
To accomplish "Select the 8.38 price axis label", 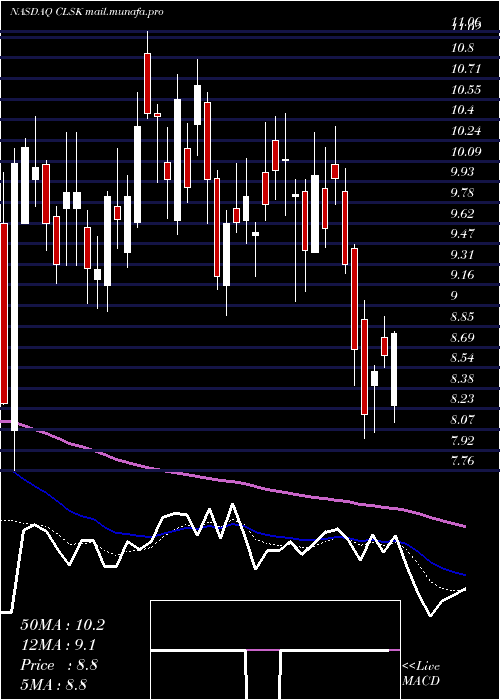I will [462, 379].
